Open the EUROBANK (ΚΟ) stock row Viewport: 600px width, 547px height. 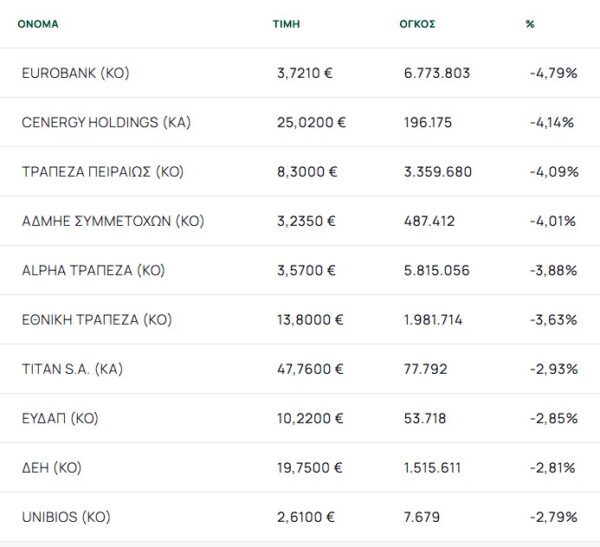pos(300,73)
